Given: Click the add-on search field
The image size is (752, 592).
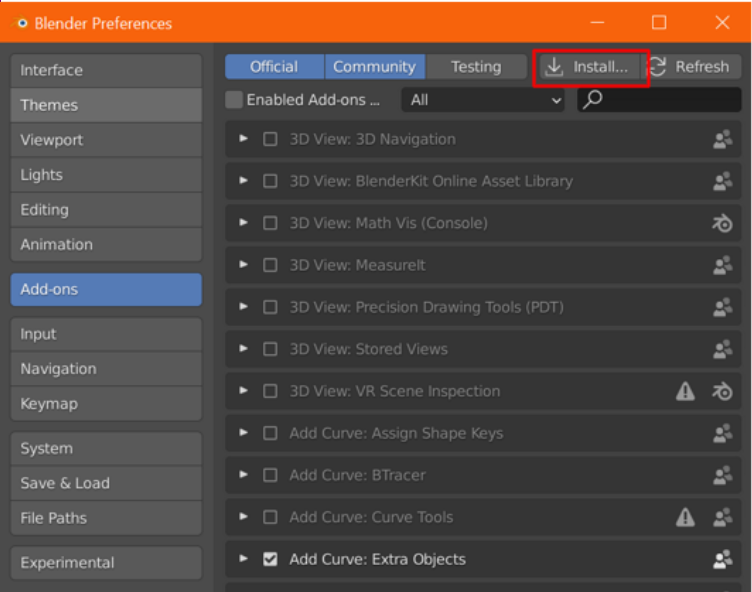Looking at the screenshot, I should click(x=659, y=100).
